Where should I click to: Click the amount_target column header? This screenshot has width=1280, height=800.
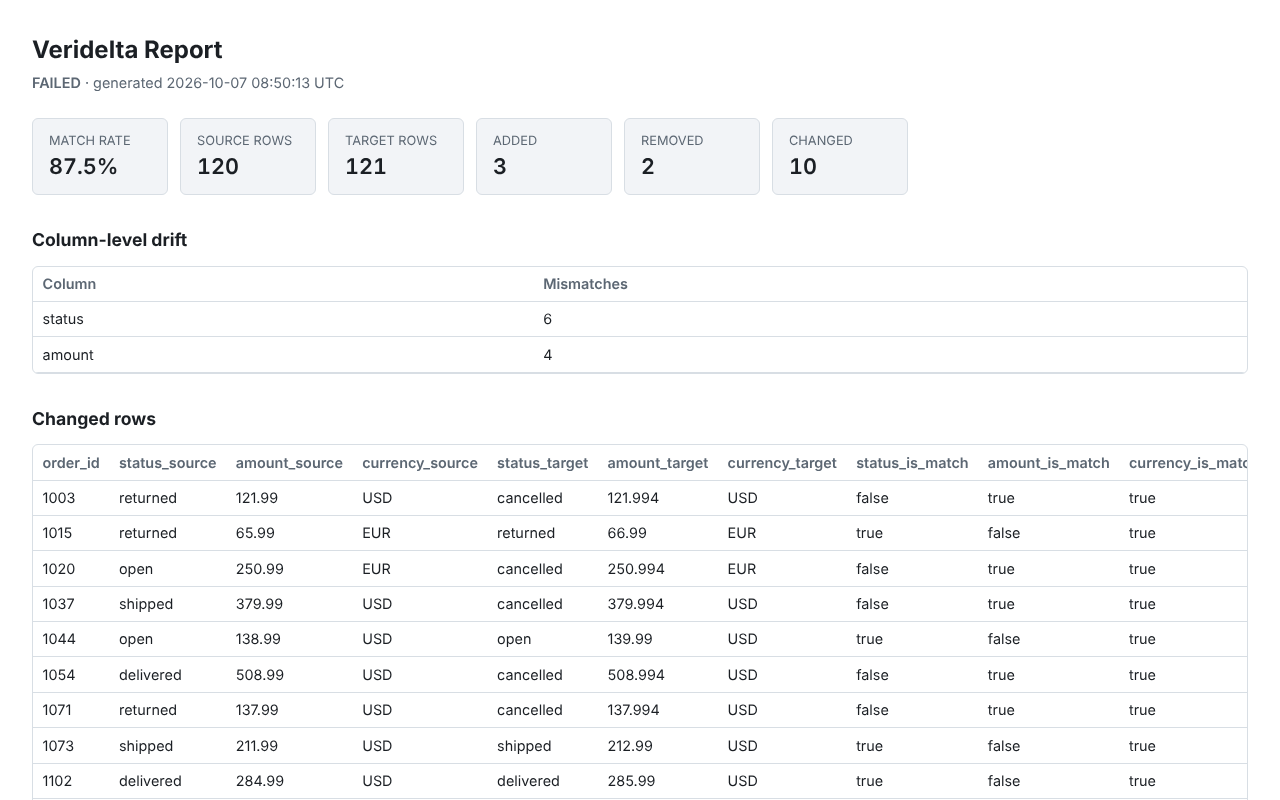(x=658, y=463)
